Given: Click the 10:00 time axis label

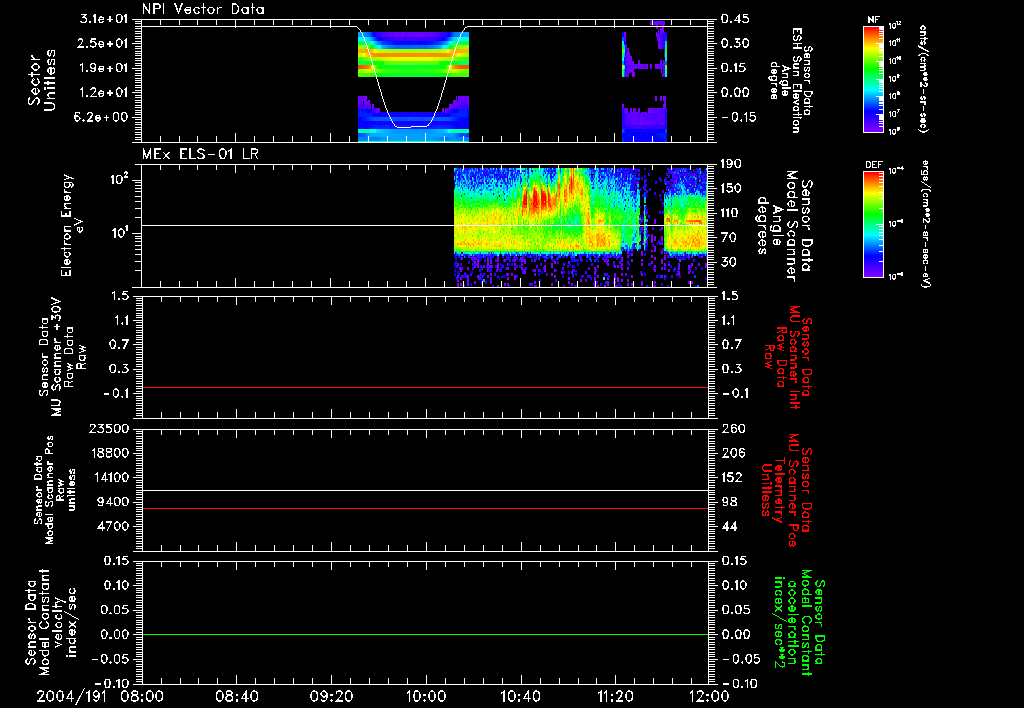Looking at the screenshot, I should (x=426, y=696).
